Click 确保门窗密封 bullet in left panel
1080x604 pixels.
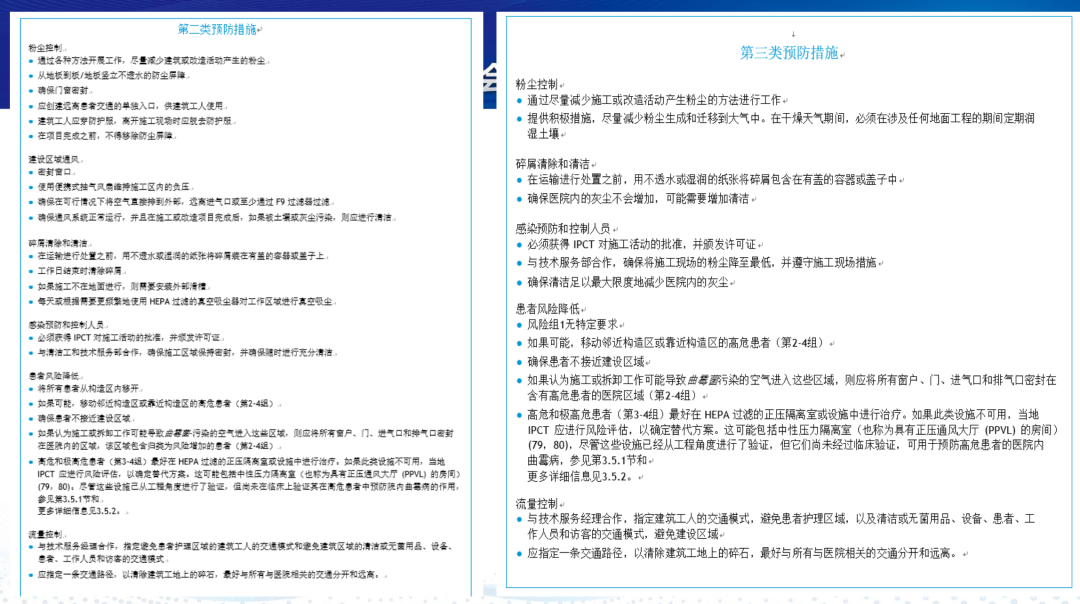coord(72,90)
